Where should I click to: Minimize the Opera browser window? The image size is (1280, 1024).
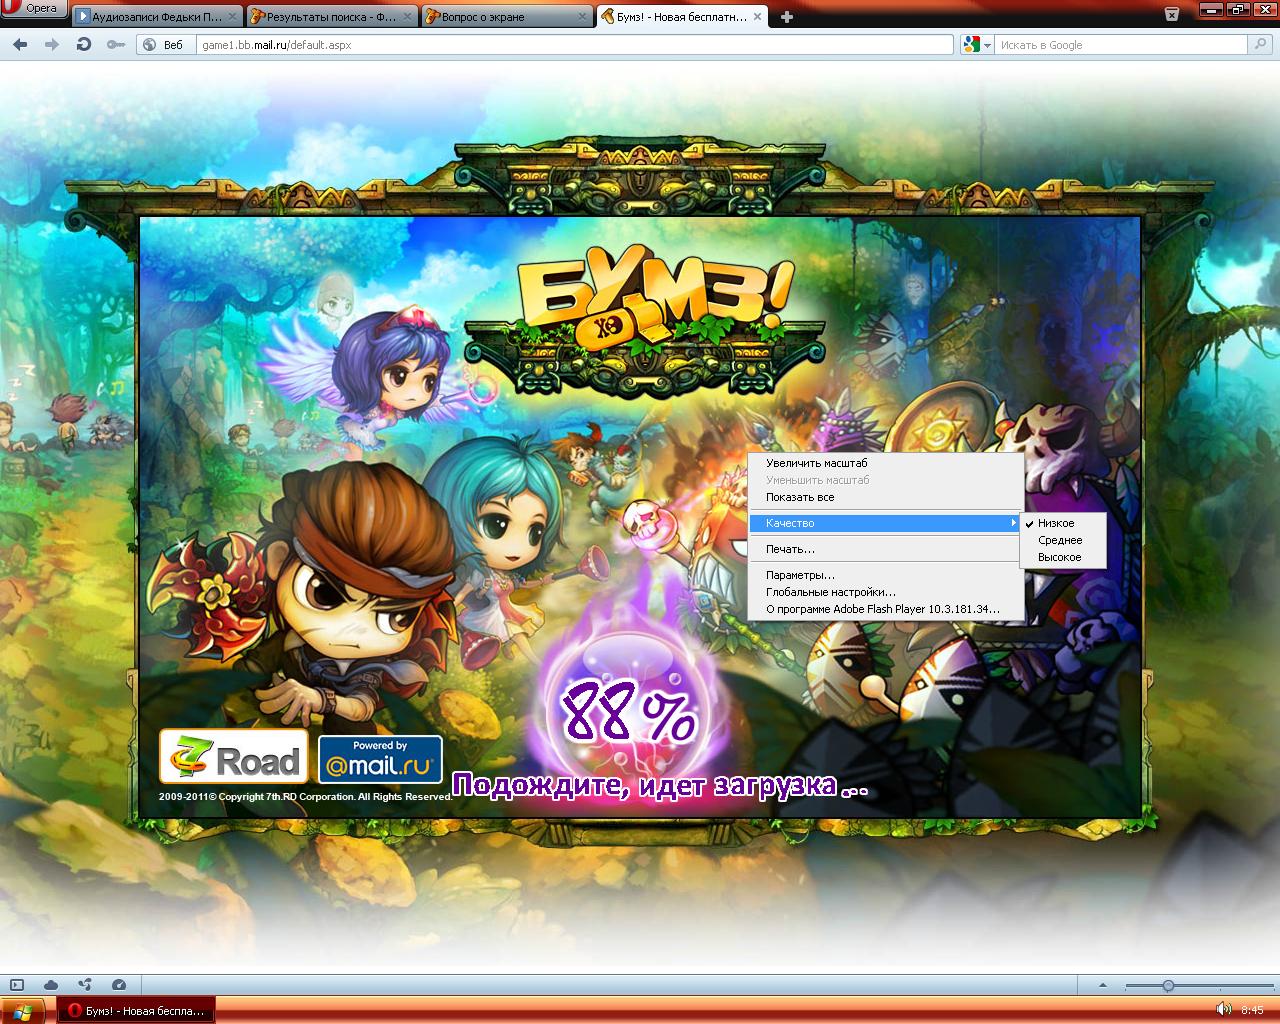tap(1213, 10)
